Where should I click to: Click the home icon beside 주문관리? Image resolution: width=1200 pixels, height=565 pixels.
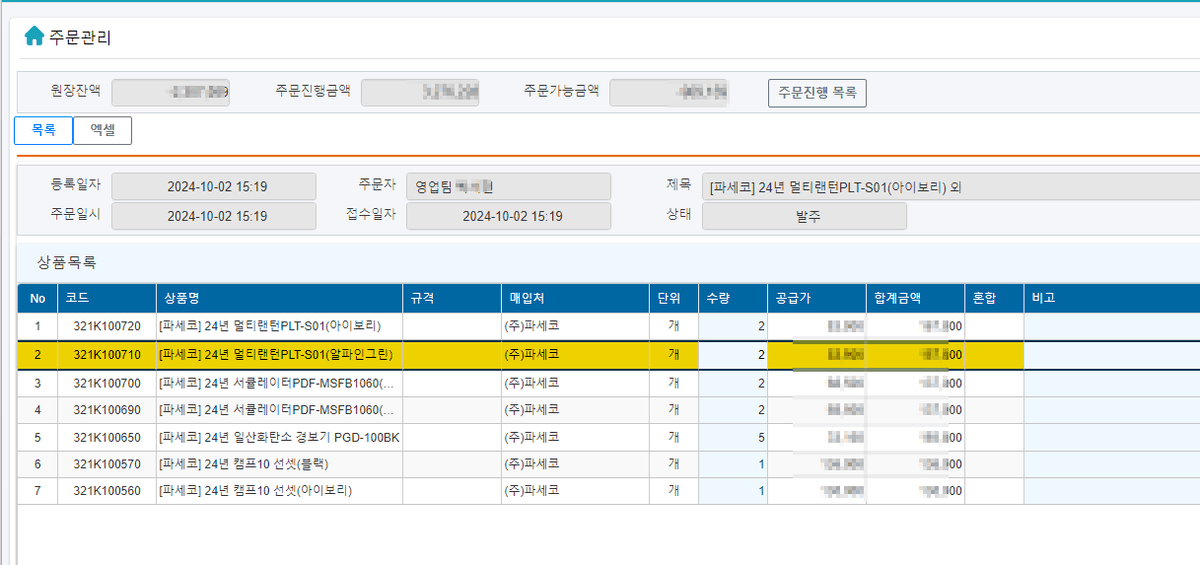pyautogui.click(x=34, y=37)
